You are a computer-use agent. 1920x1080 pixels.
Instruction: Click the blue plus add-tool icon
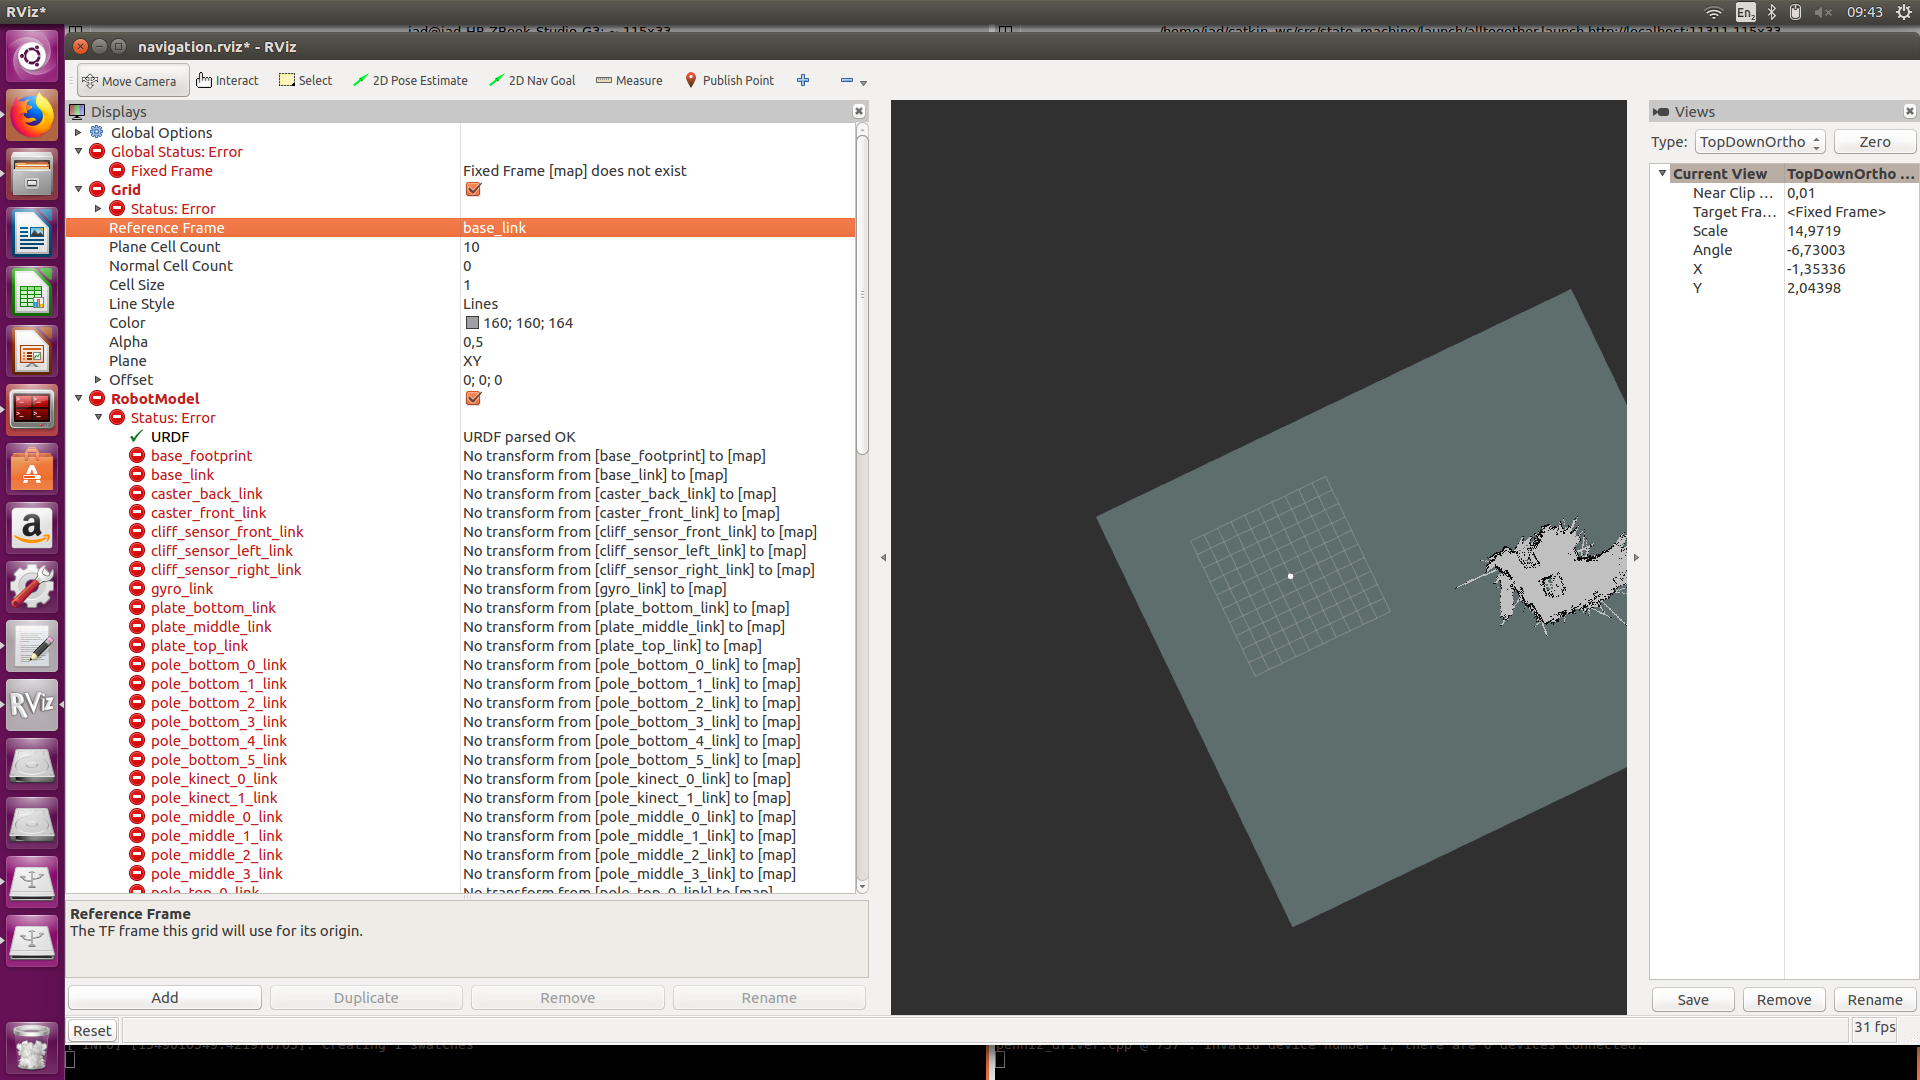(803, 80)
